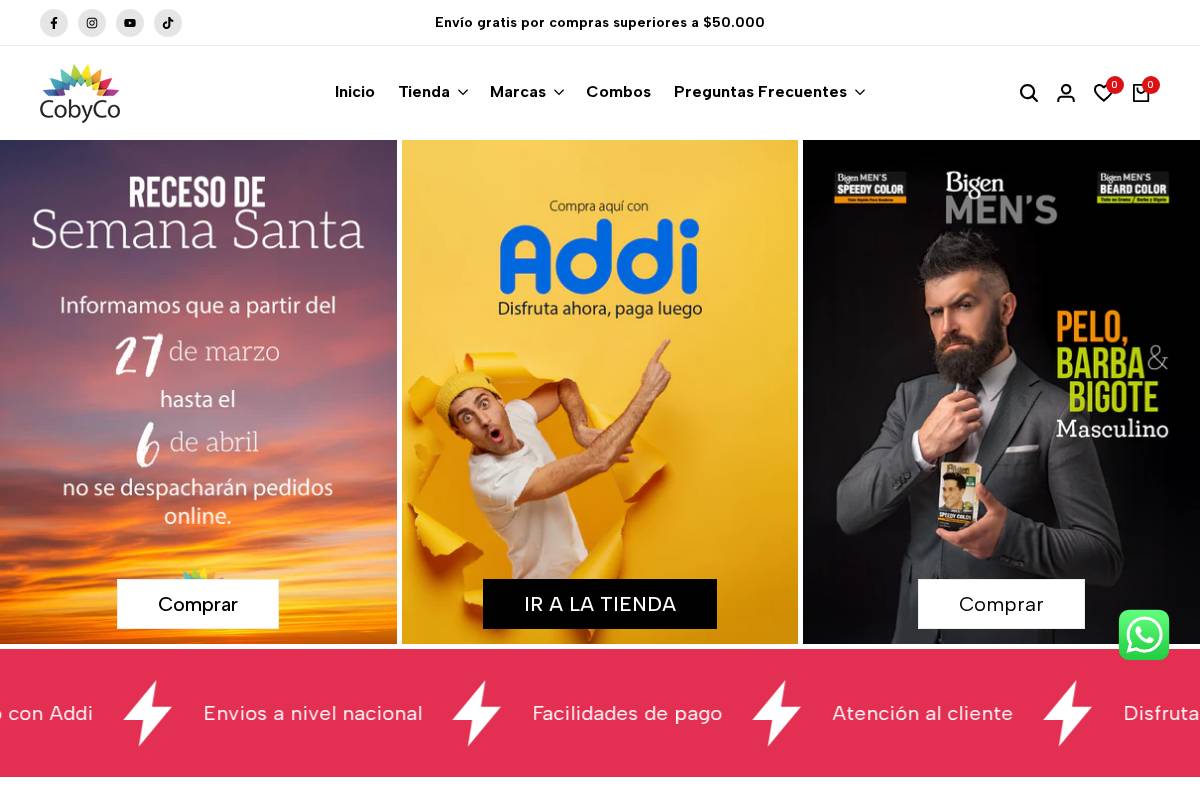
Task: Open the shopping cart icon
Action: (1141, 93)
